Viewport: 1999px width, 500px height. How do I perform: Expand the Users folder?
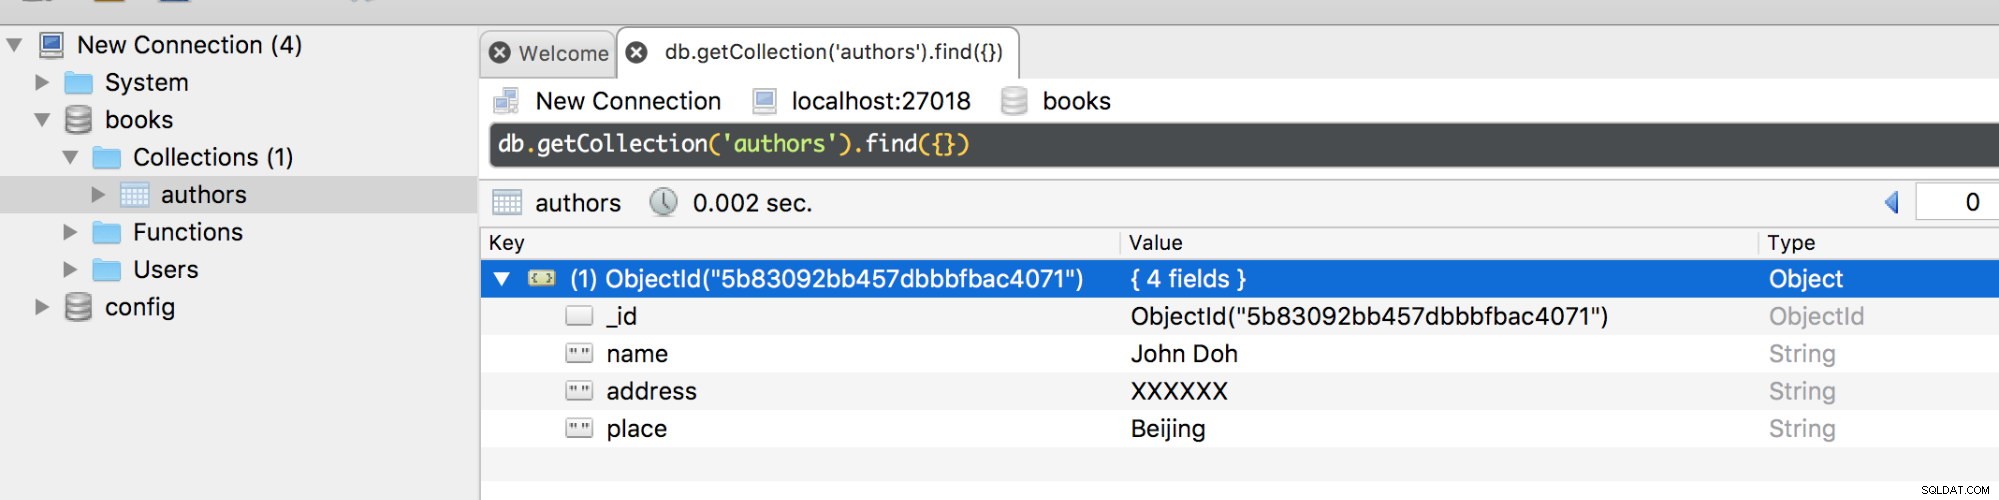point(70,270)
